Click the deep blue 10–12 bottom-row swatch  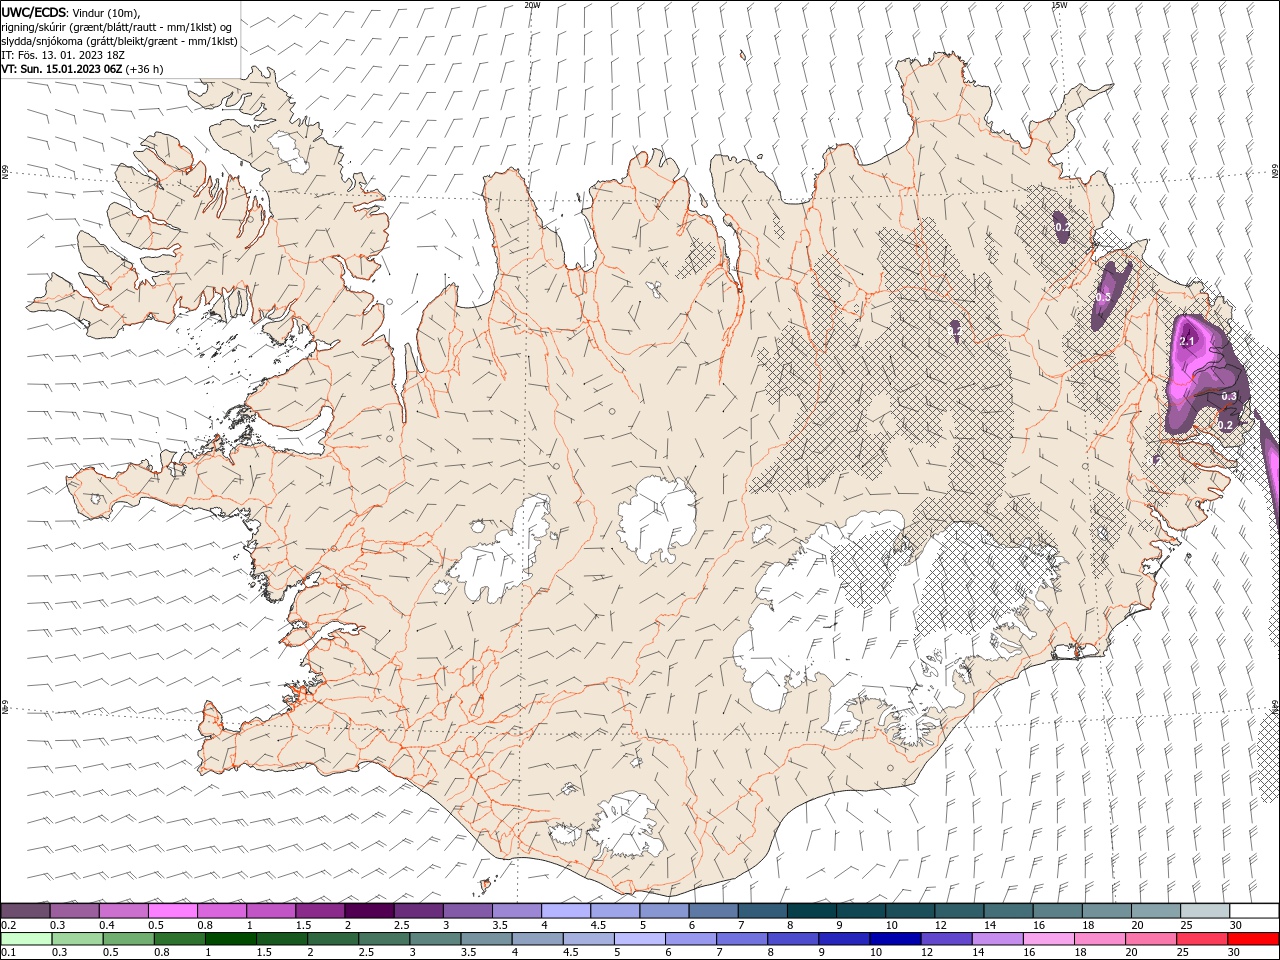894,939
